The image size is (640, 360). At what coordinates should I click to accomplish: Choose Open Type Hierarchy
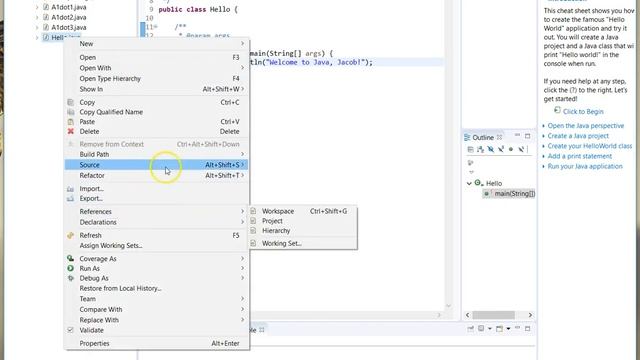(x=157, y=78)
